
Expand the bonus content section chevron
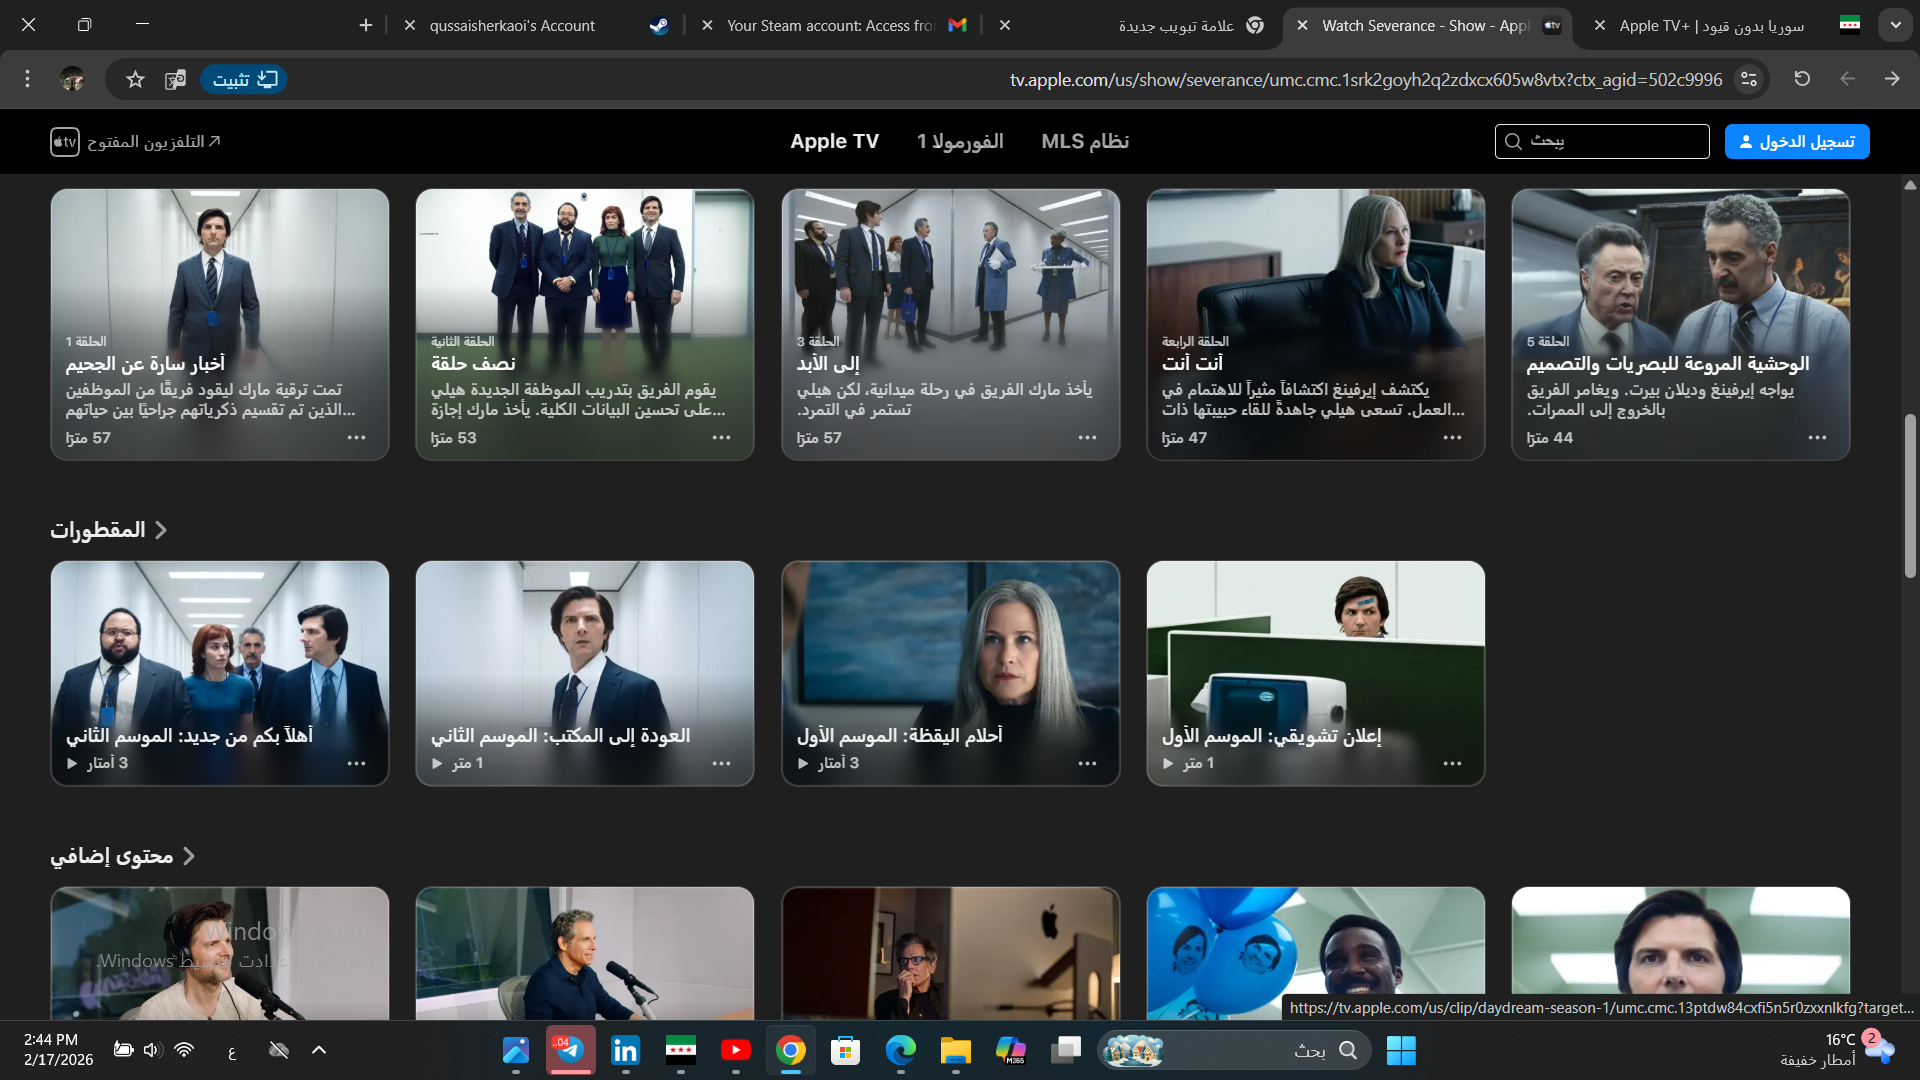click(x=189, y=856)
